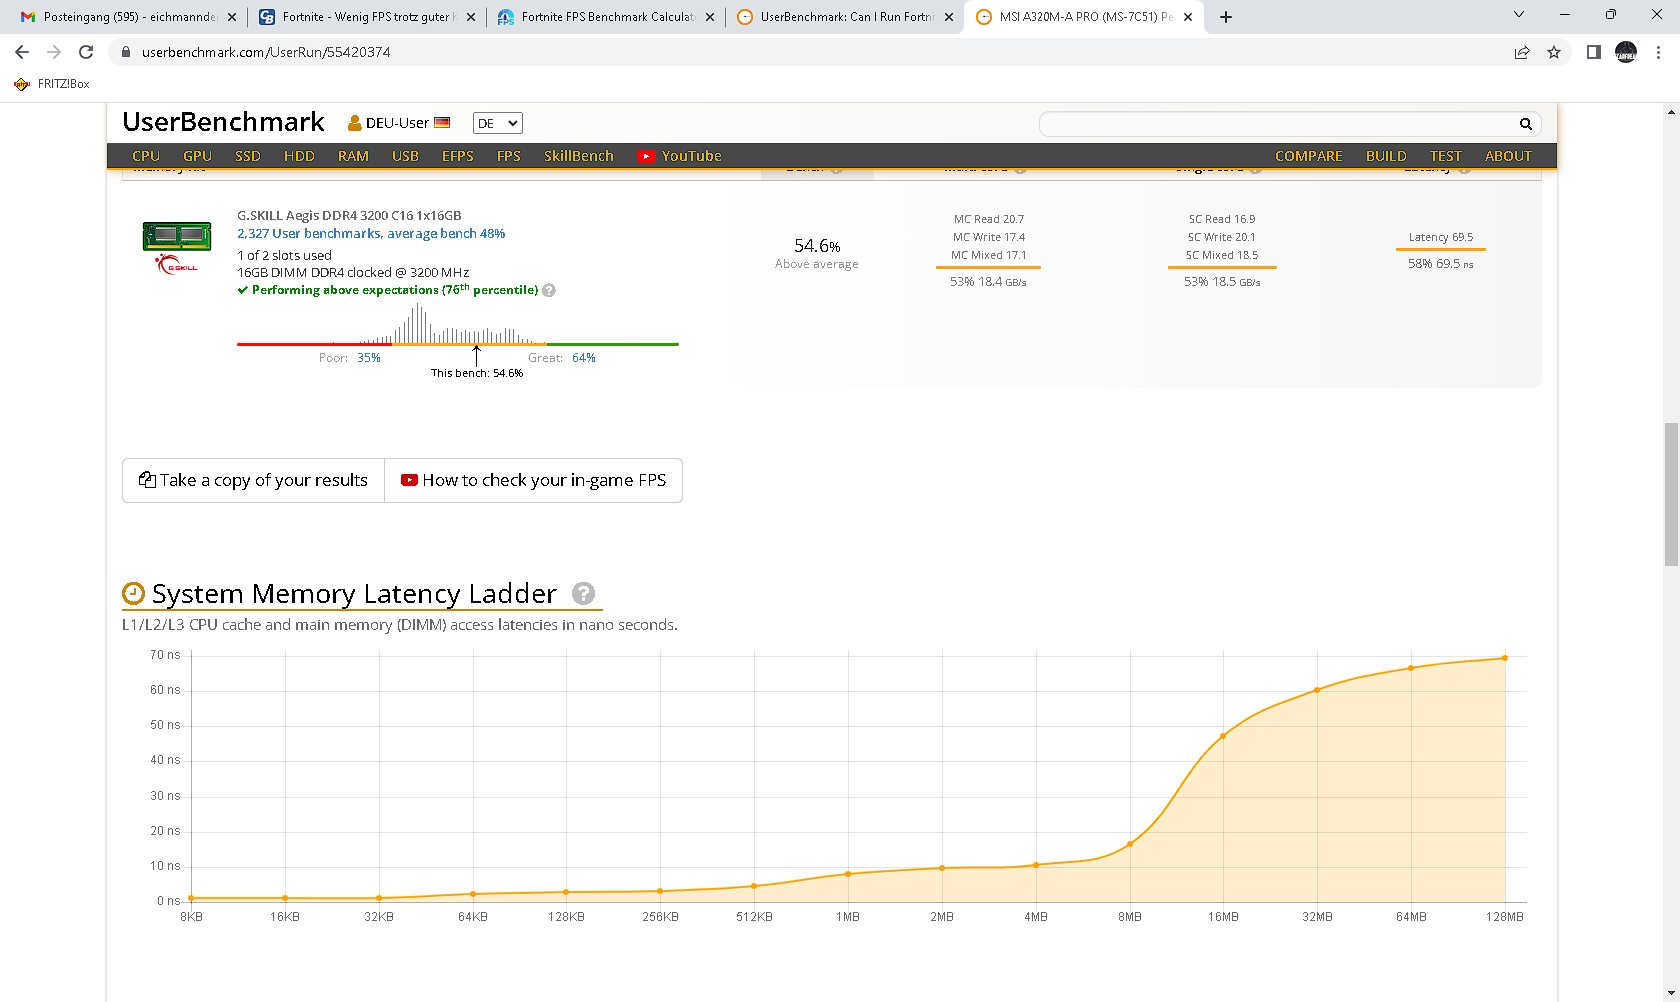Open the tab search chevron
This screenshot has width=1680, height=1002.
[x=1519, y=15]
